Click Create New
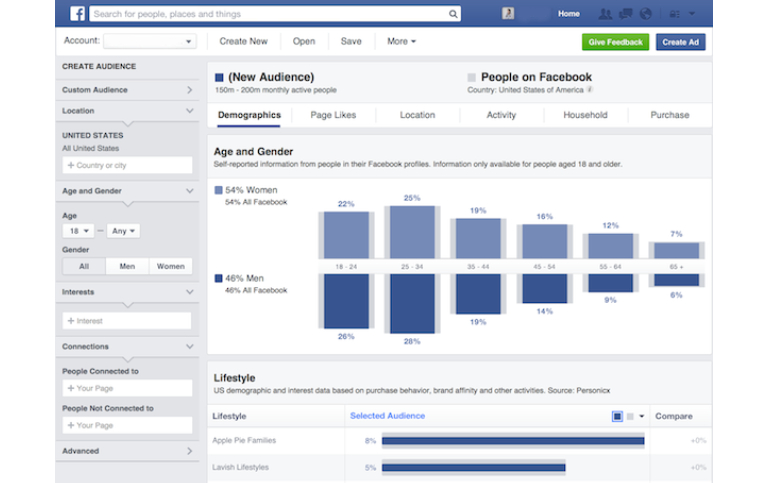Screen dimensions: 768x483 click(x=243, y=42)
